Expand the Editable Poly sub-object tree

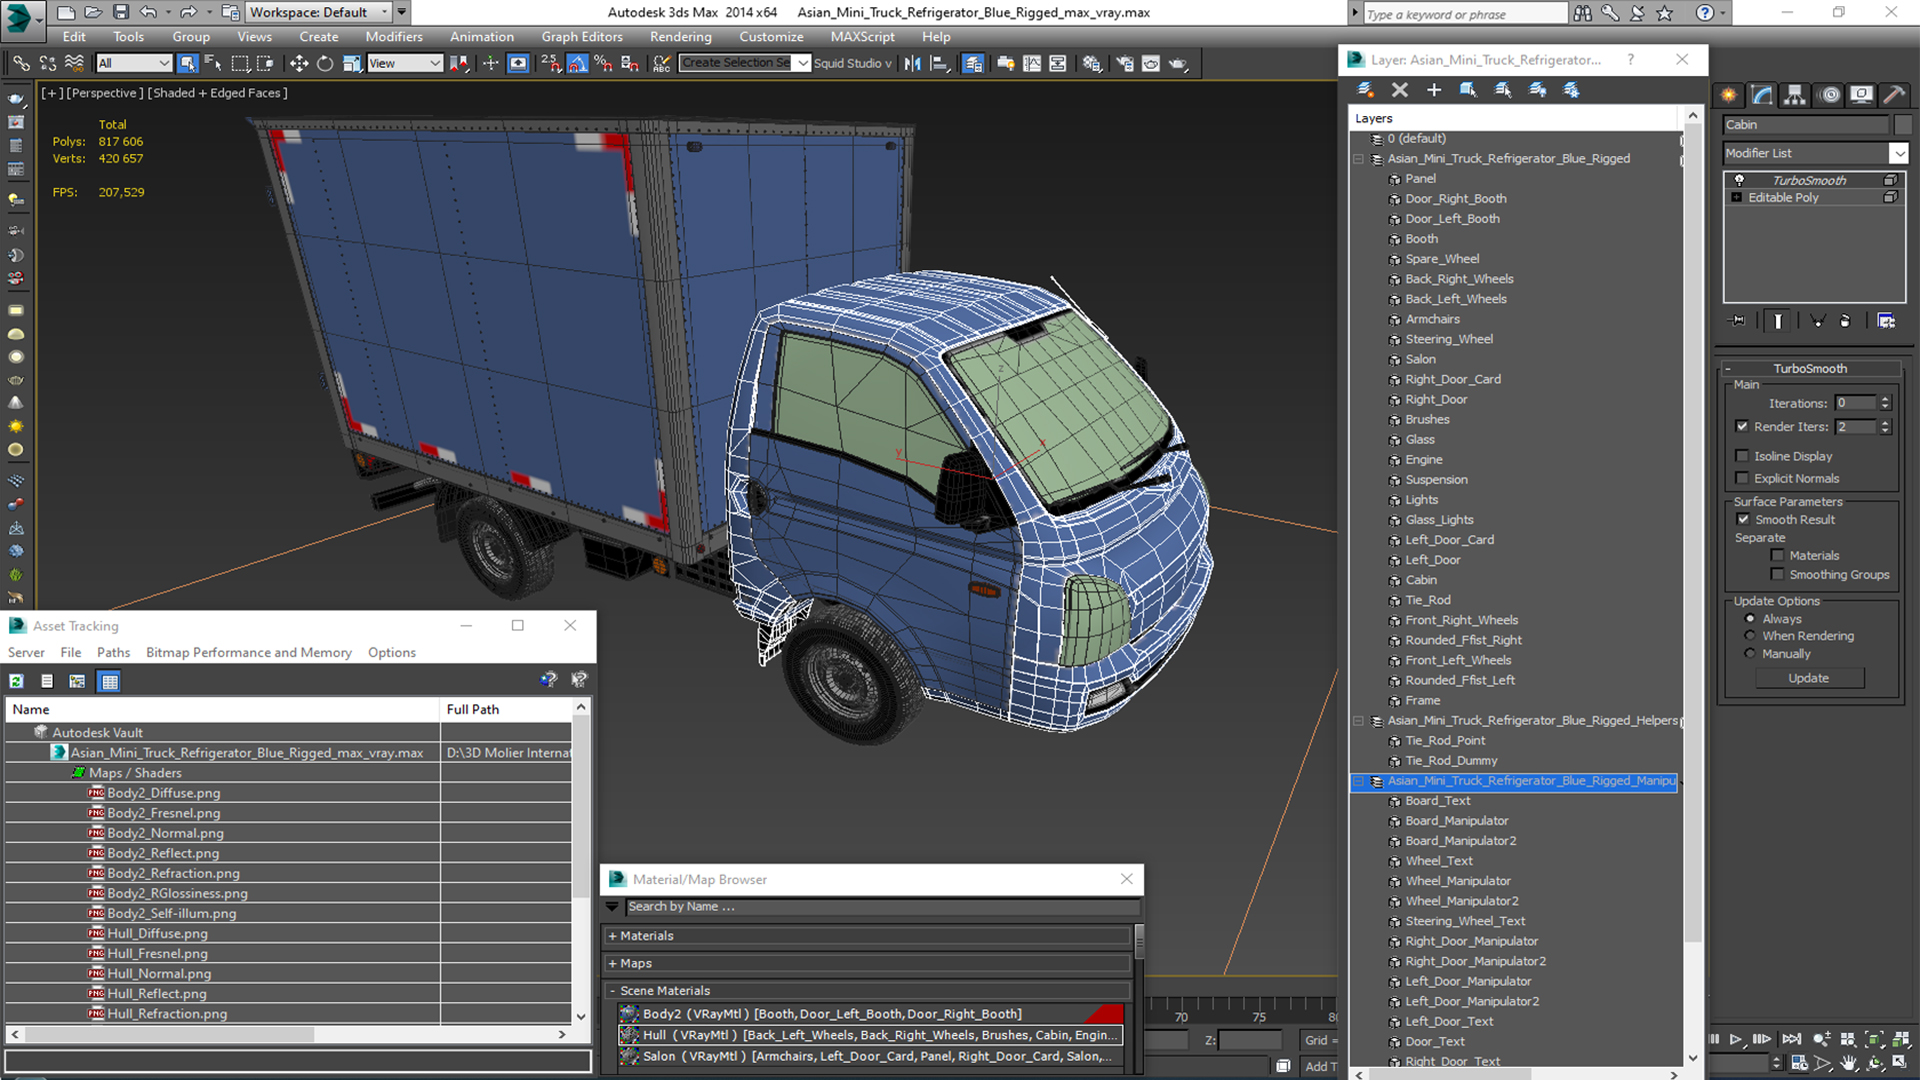[1737, 198]
